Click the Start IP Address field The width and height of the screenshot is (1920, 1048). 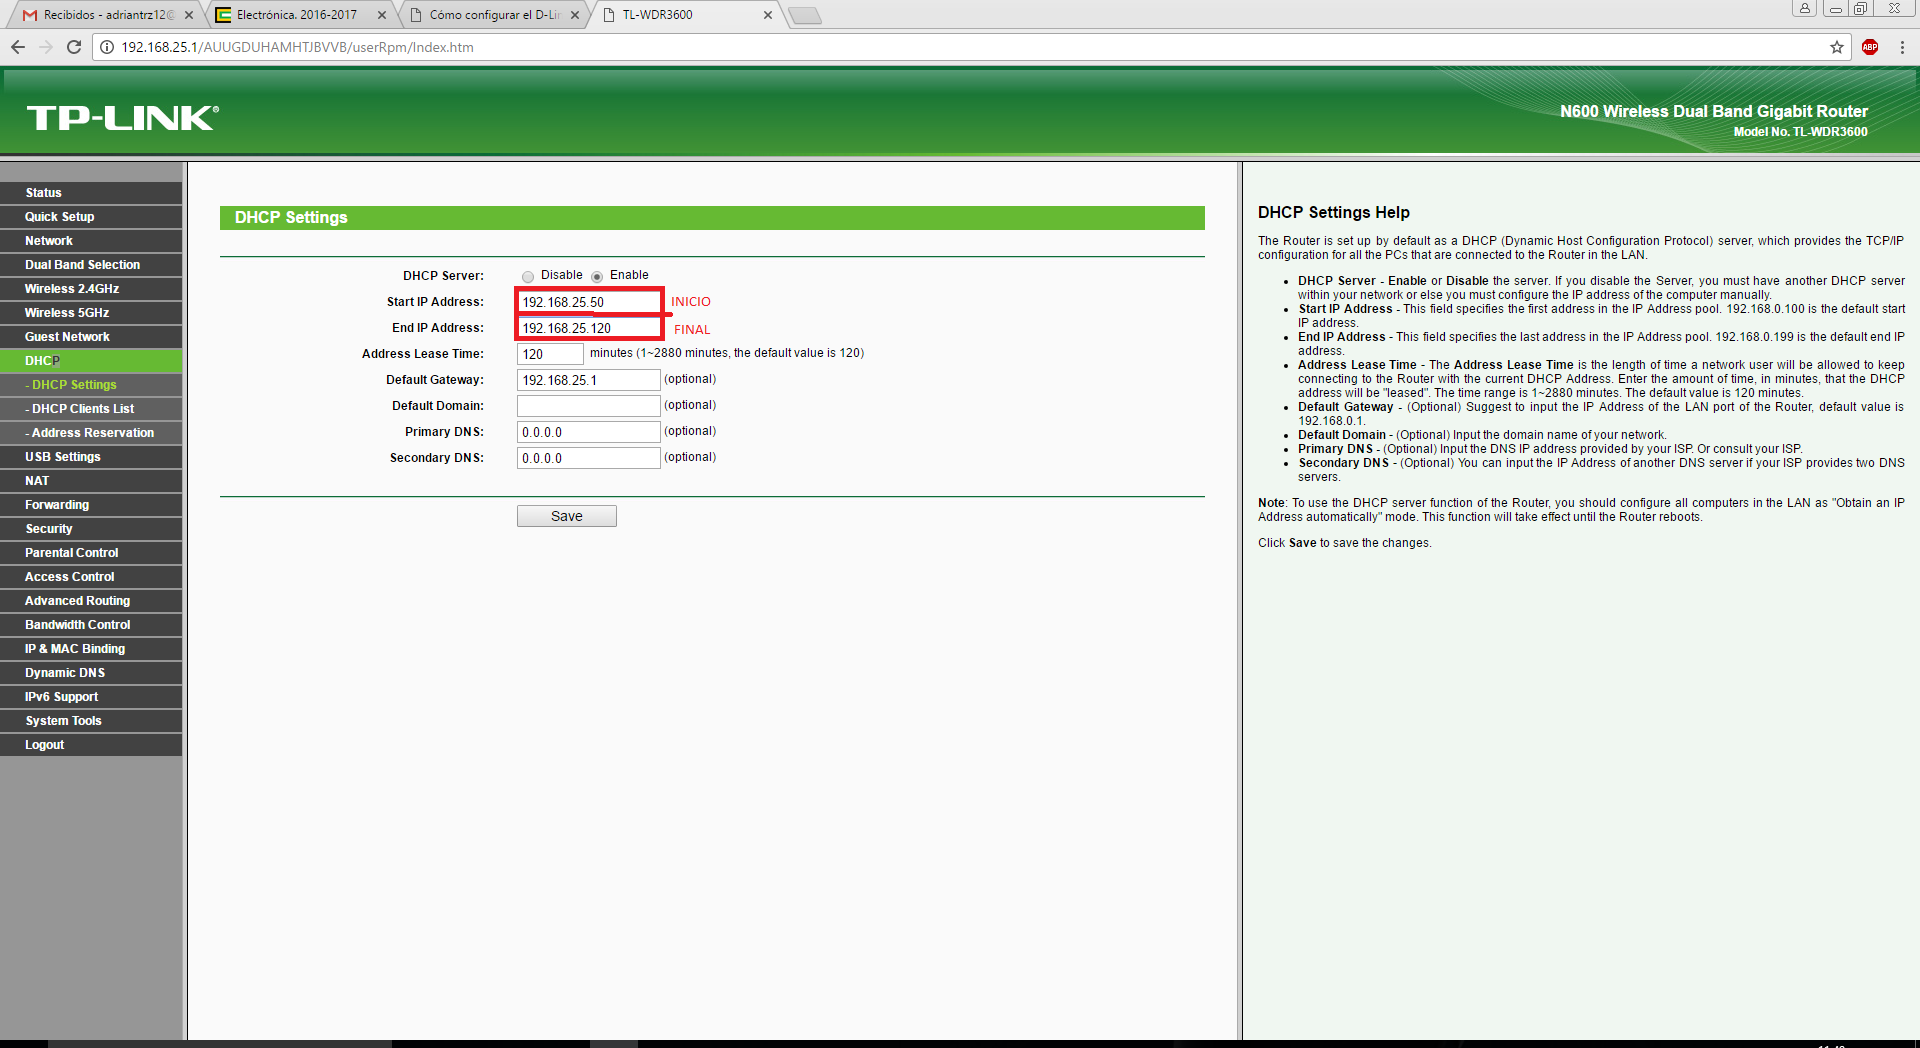[589, 302]
